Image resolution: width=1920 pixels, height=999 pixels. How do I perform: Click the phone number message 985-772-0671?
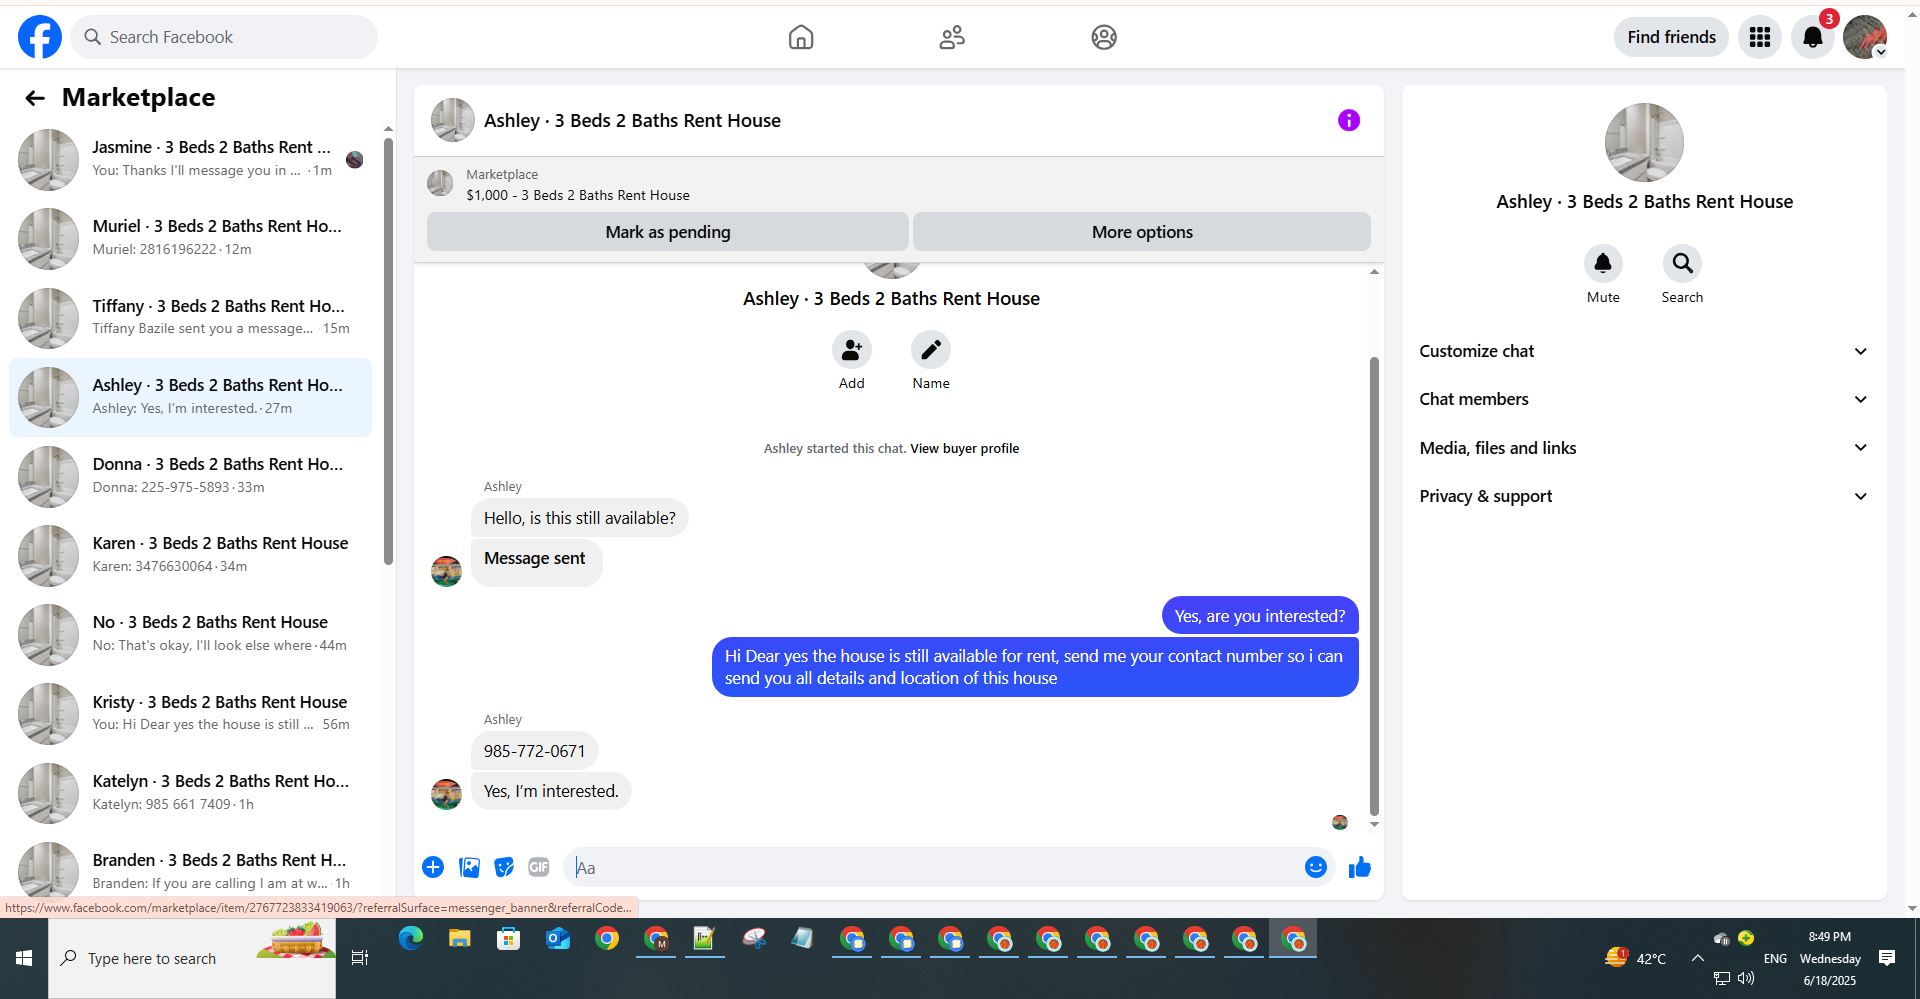pos(535,751)
